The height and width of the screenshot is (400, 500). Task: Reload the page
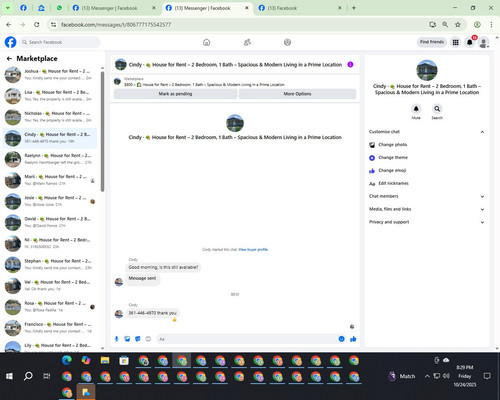(x=37, y=25)
